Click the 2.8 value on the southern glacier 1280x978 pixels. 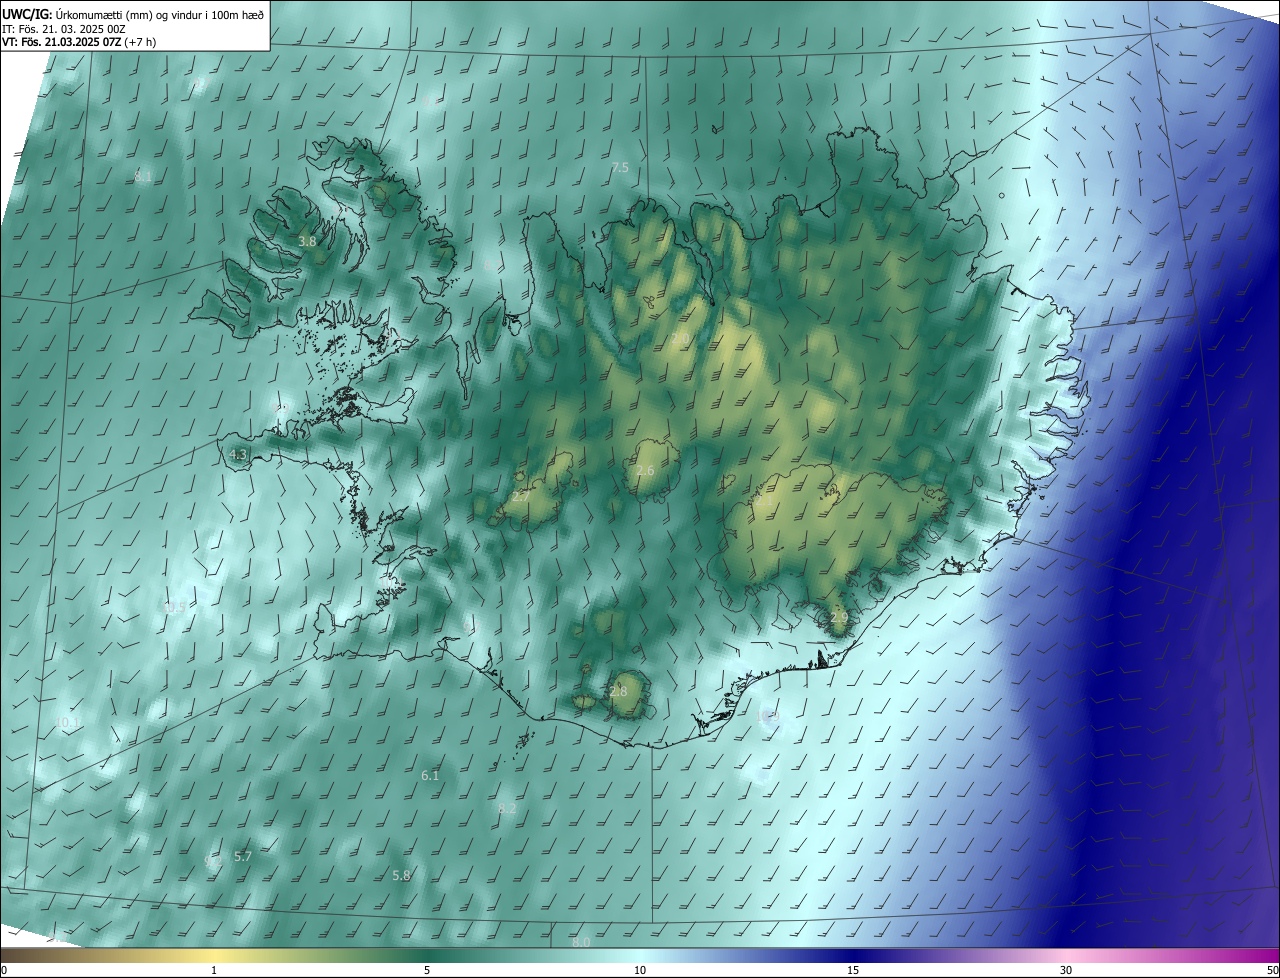[618, 691]
